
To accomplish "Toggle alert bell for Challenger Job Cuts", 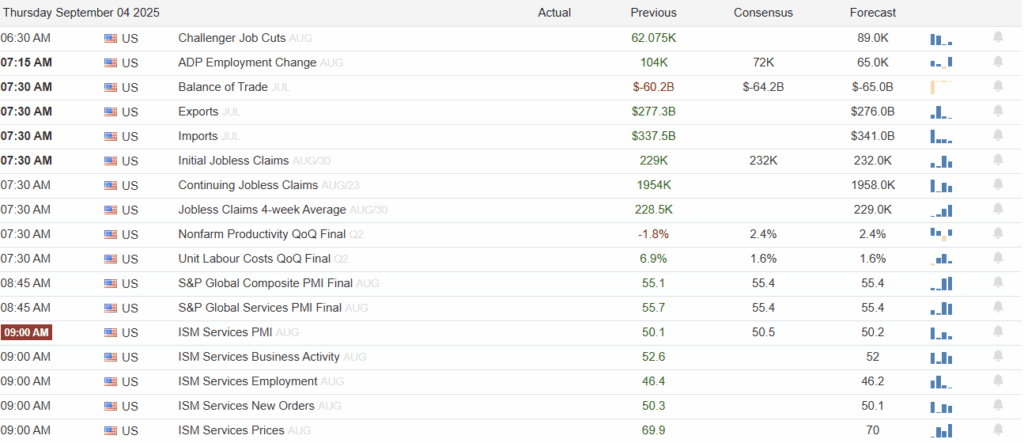I will pos(997,38).
